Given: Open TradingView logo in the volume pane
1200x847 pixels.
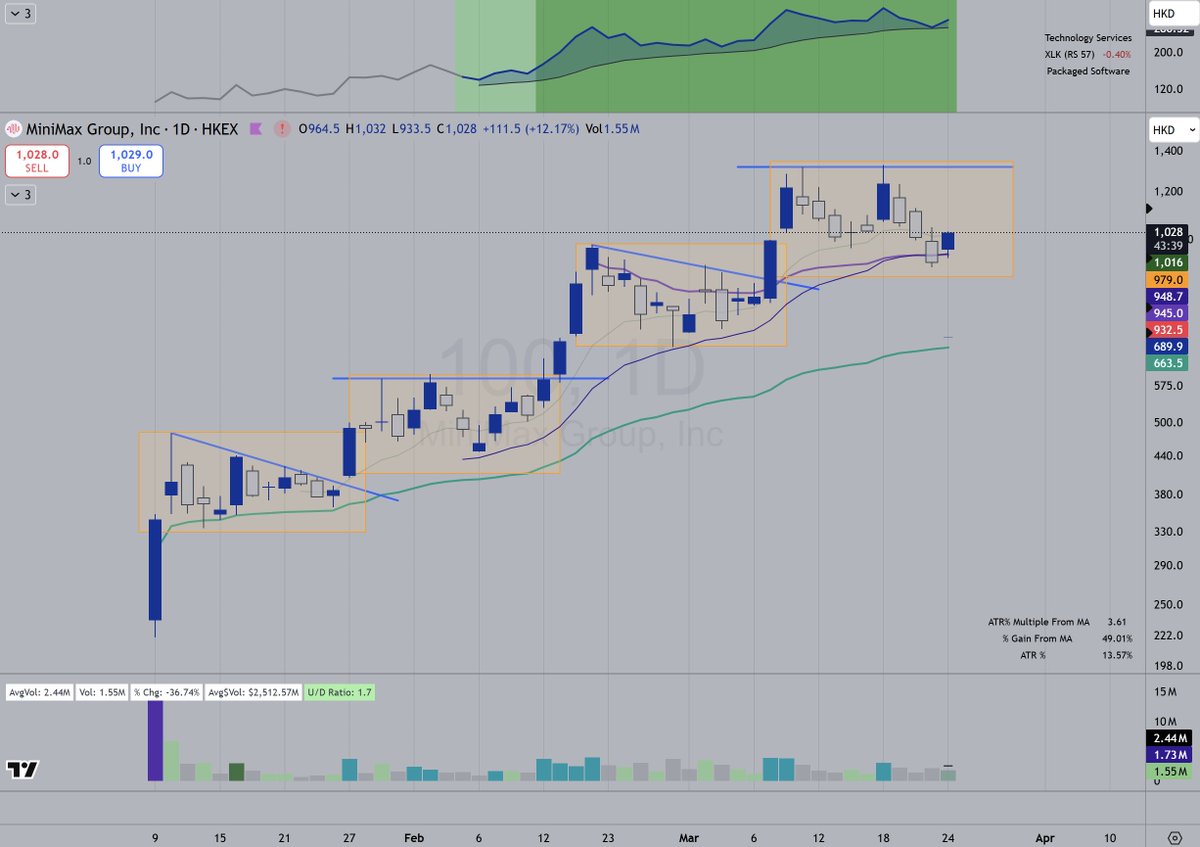Looking at the screenshot, I should coord(22,769).
